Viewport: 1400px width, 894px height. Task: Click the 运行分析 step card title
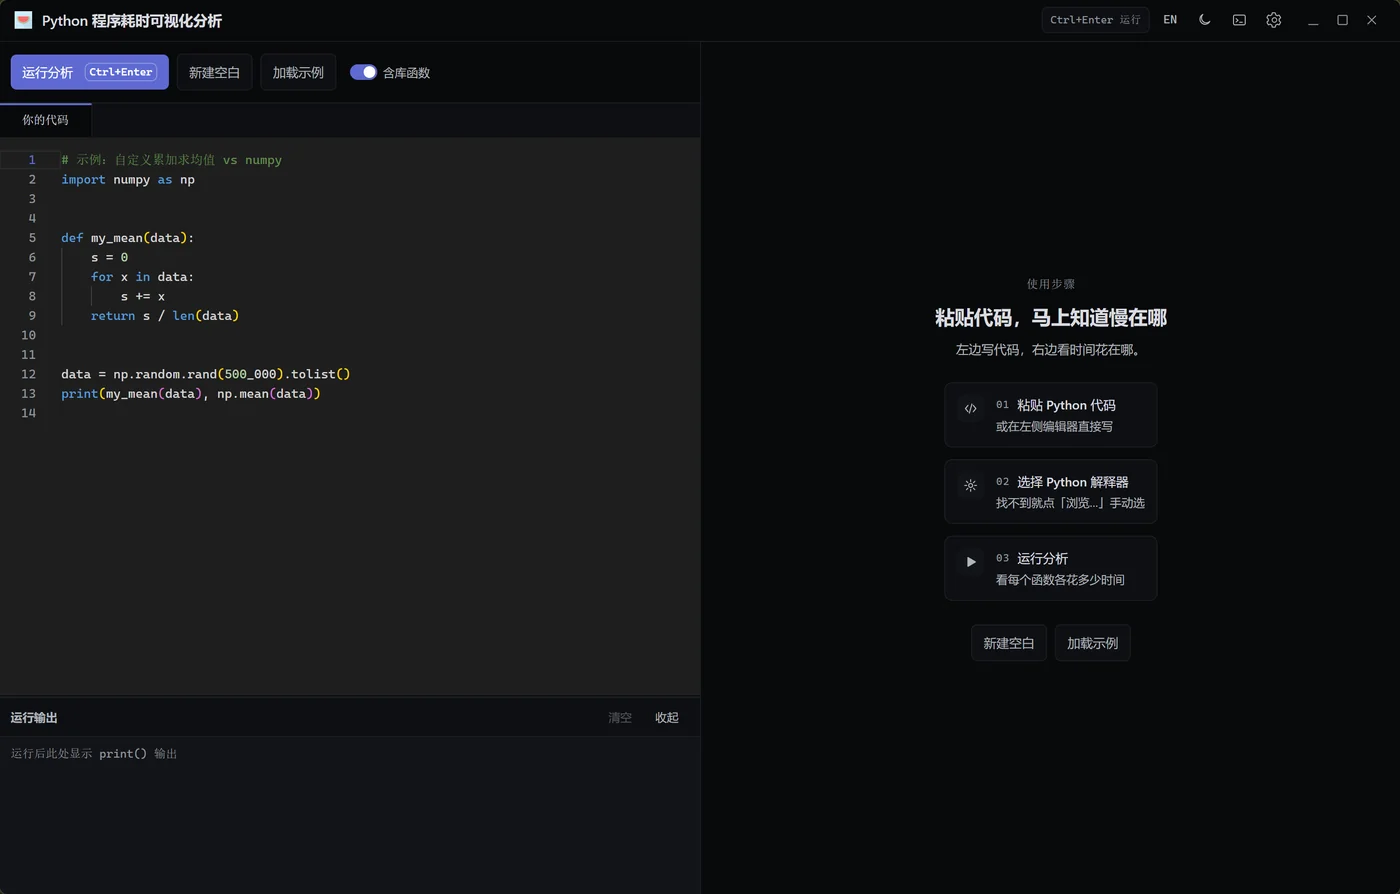[1042, 558]
